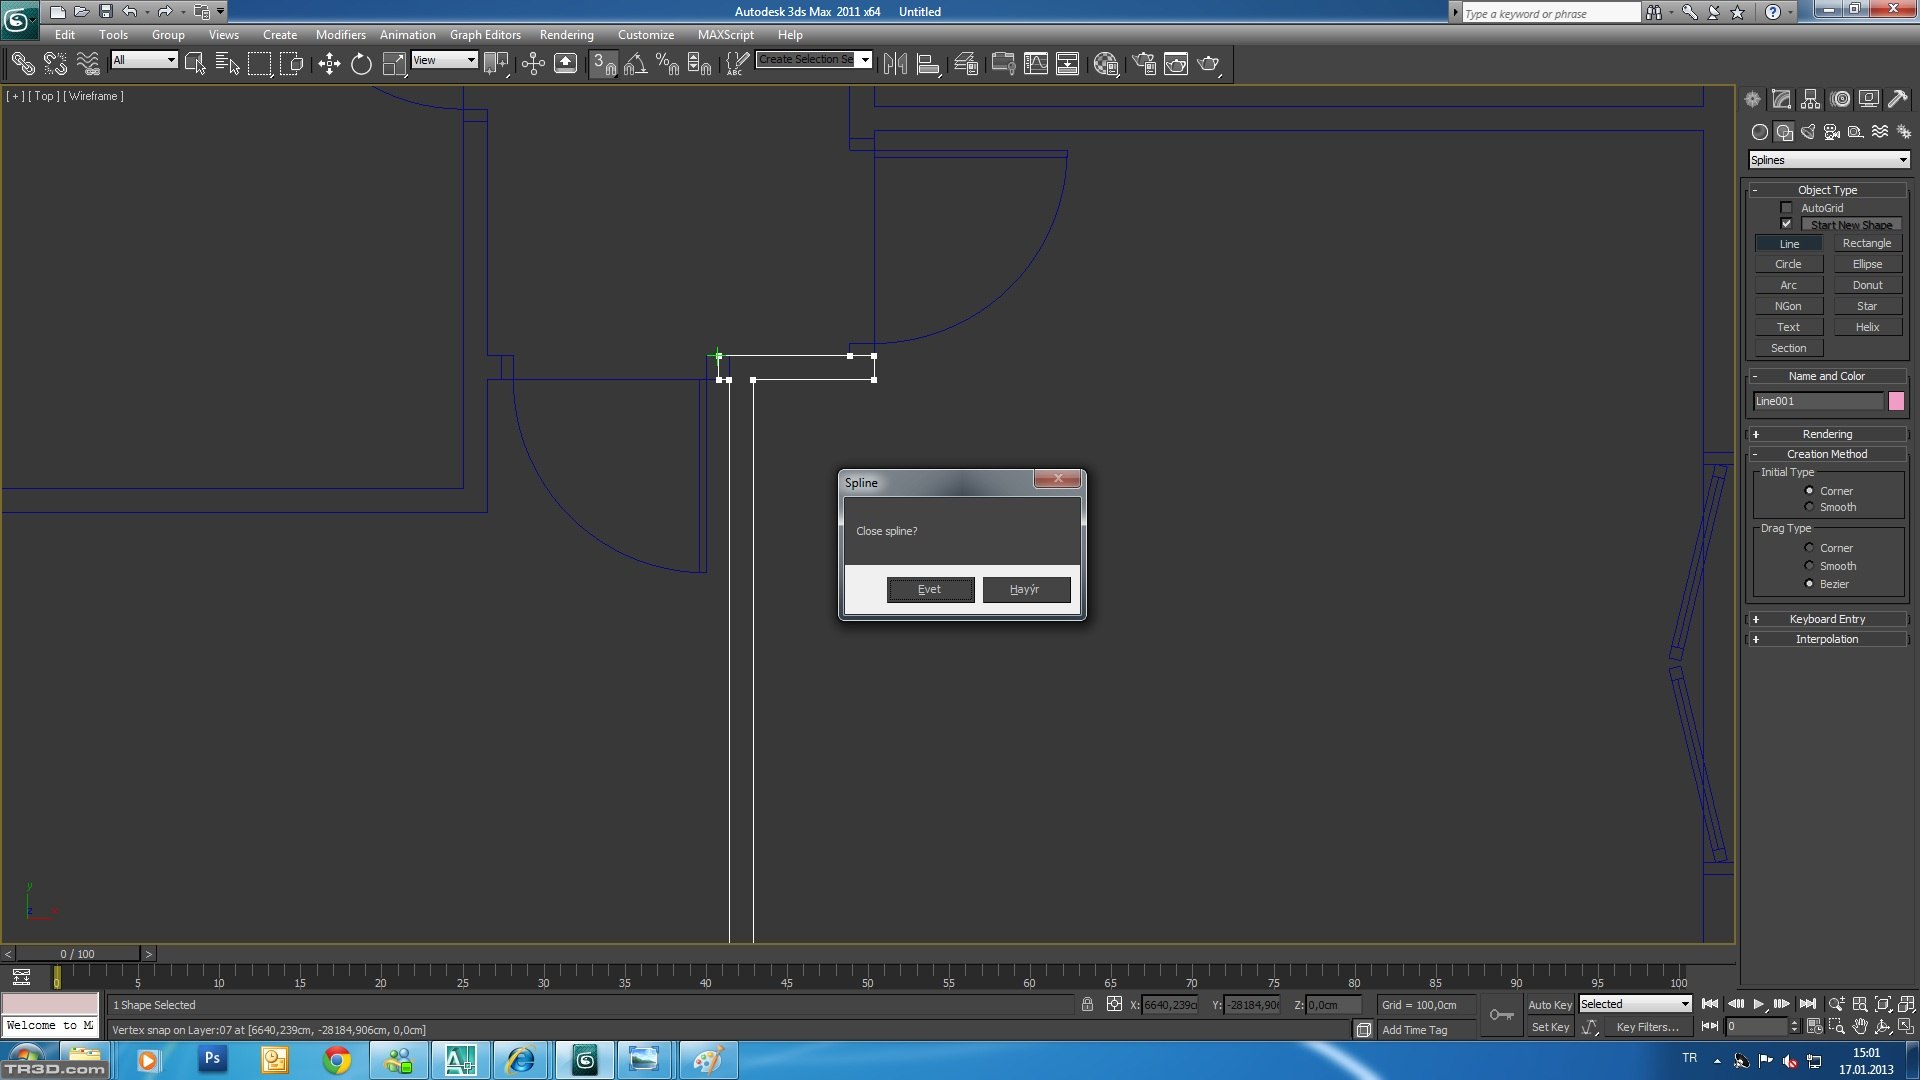Open the Splines category dropdown
Screen dimensions: 1920x1080
[x=1829, y=160]
